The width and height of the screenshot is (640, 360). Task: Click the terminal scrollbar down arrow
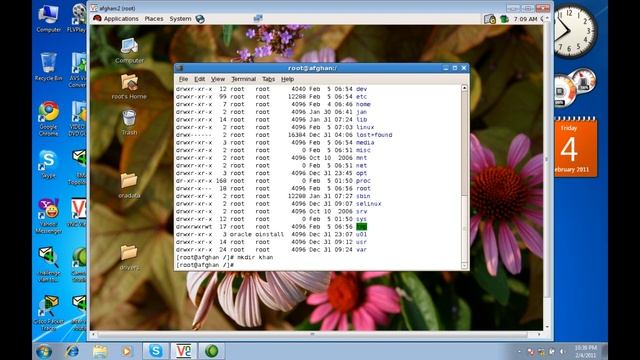(464, 266)
